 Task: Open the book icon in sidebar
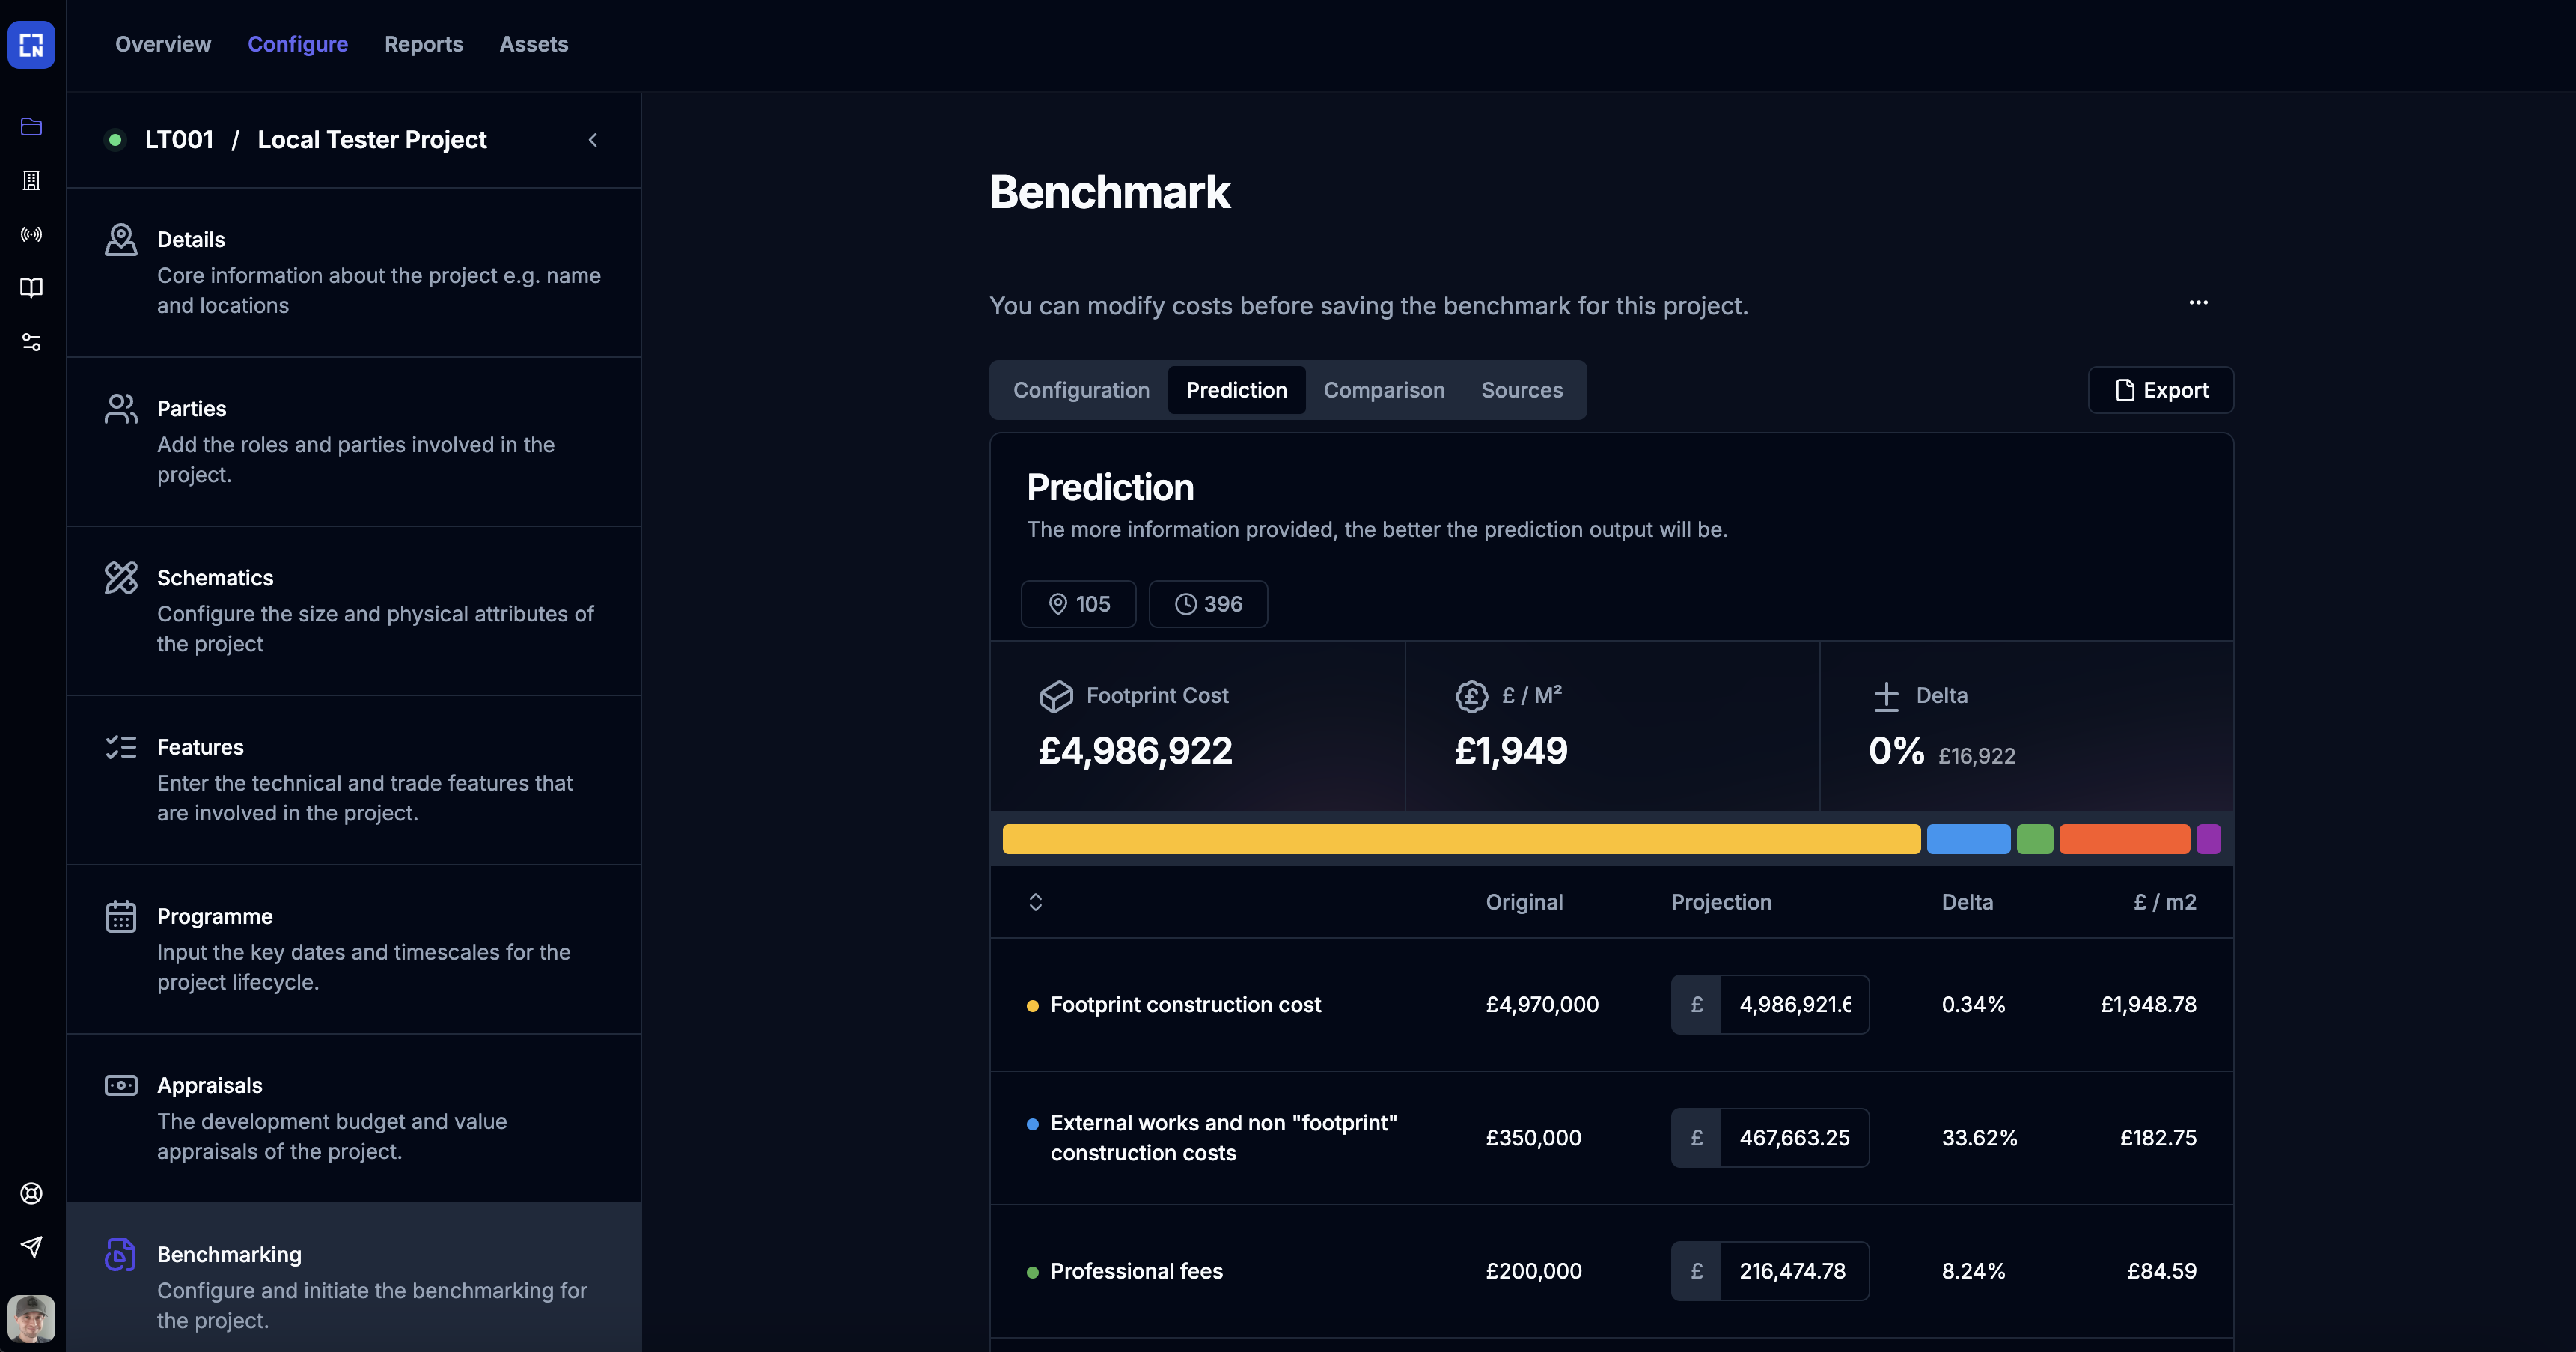[x=31, y=288]
